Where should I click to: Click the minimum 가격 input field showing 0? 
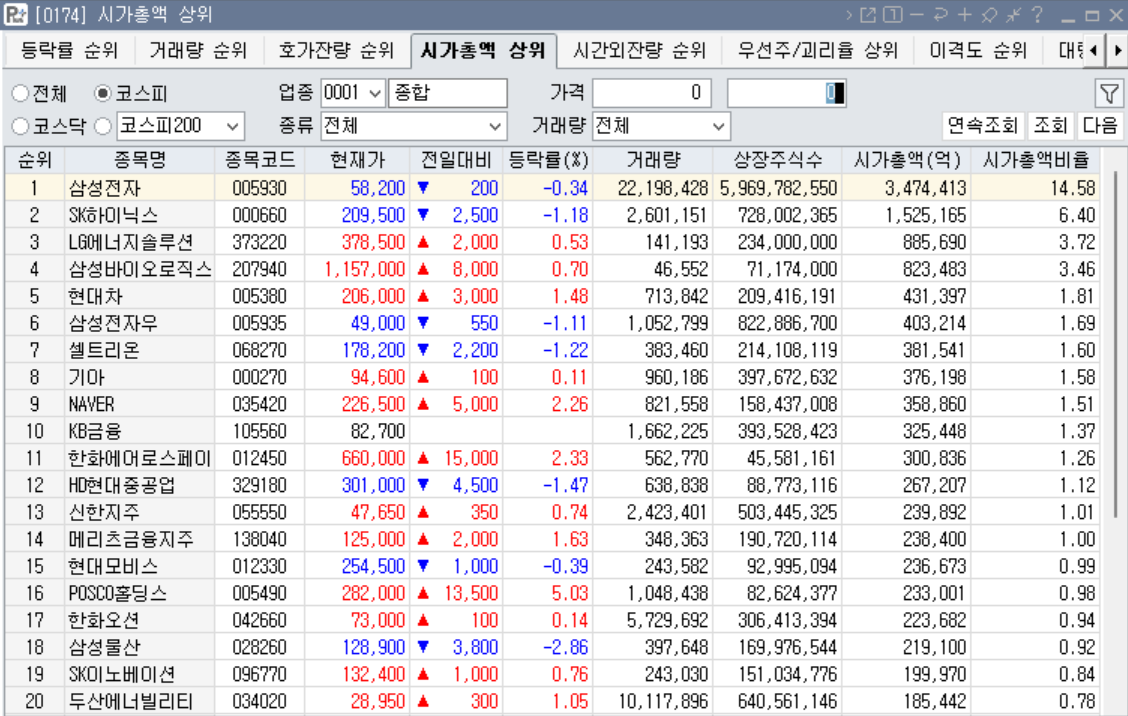click(x=652, y=93)
